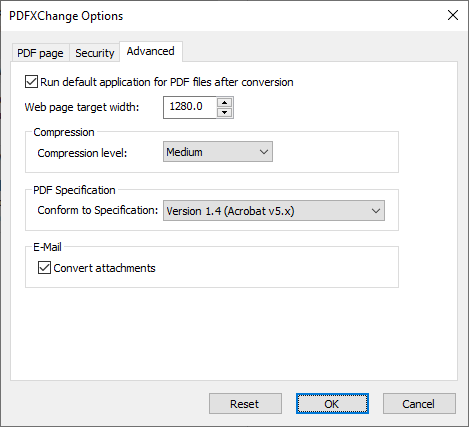This screenshot has width=469, height=427.
Task: Open the Version 1.4 (Acrobat v5.x) combo box
Action: click(x=274, y=211)
